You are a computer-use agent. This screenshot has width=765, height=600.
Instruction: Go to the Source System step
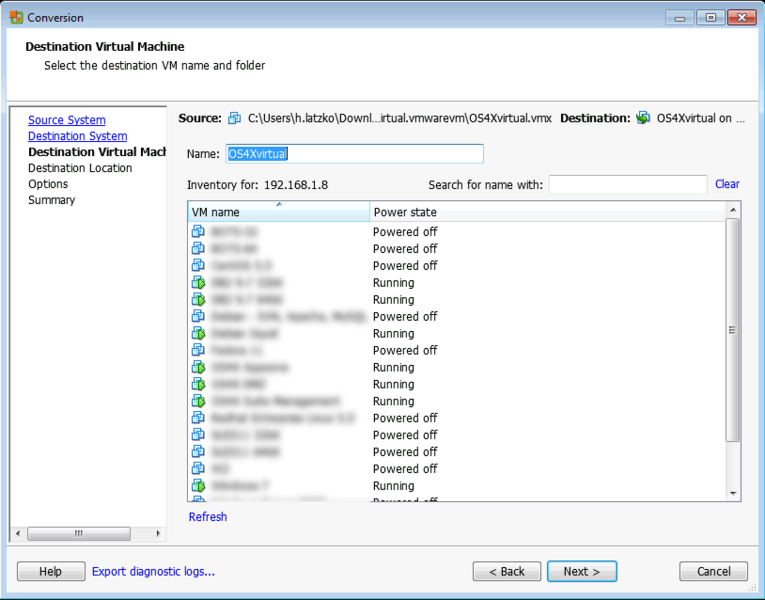[x=66, y=120]
